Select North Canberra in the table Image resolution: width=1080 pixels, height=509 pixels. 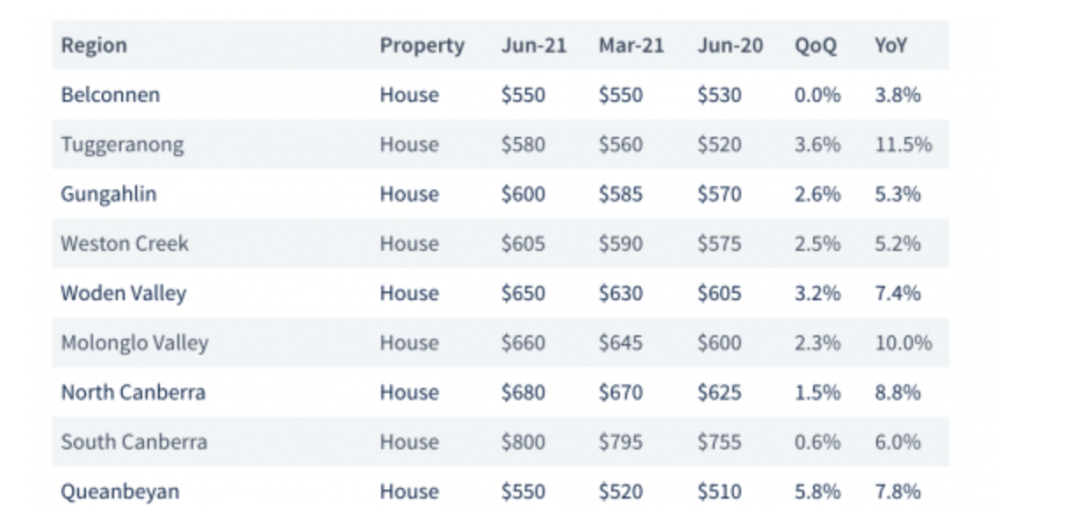tap(133, 392)
